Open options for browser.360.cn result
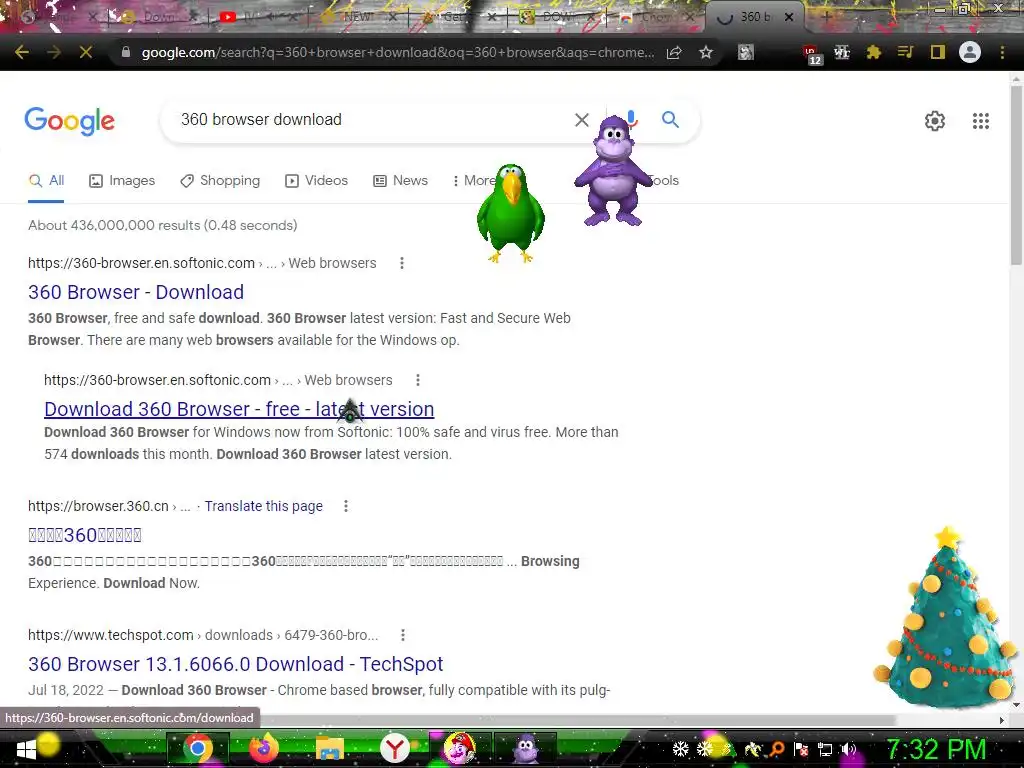The width and height of the screenshot is (1024, 768). tap(345, 506)
